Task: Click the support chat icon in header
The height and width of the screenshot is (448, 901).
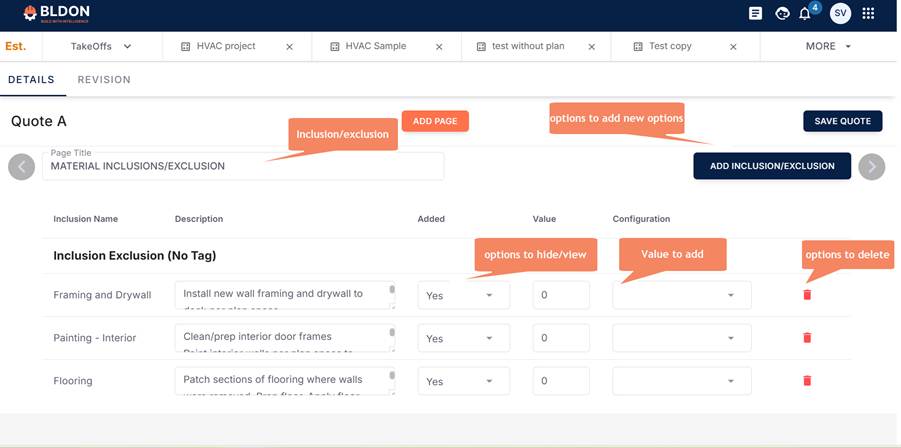Action: (782, 14)
